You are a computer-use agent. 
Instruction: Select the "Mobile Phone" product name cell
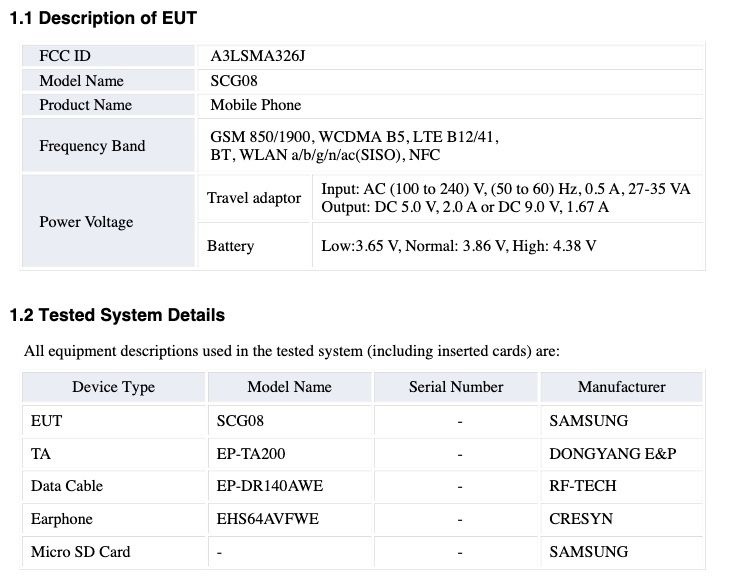pos(256,105)
